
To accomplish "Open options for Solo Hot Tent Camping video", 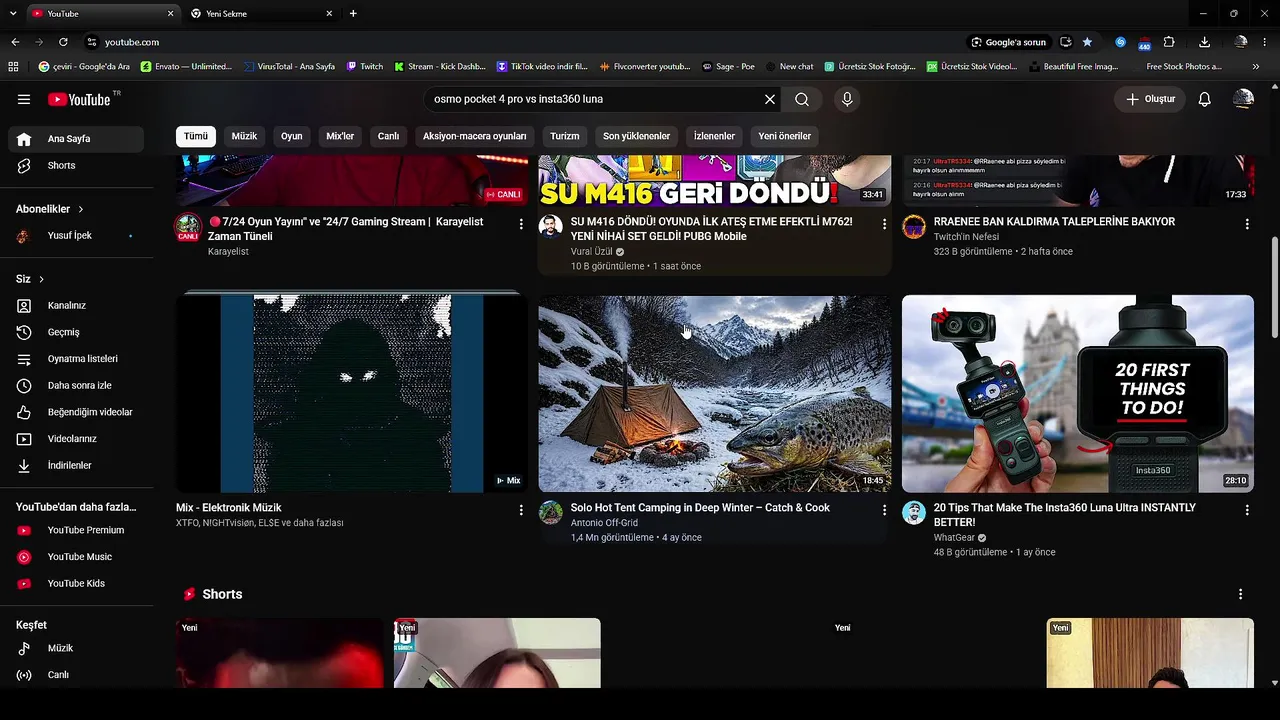I will click(x=884, y=510).
